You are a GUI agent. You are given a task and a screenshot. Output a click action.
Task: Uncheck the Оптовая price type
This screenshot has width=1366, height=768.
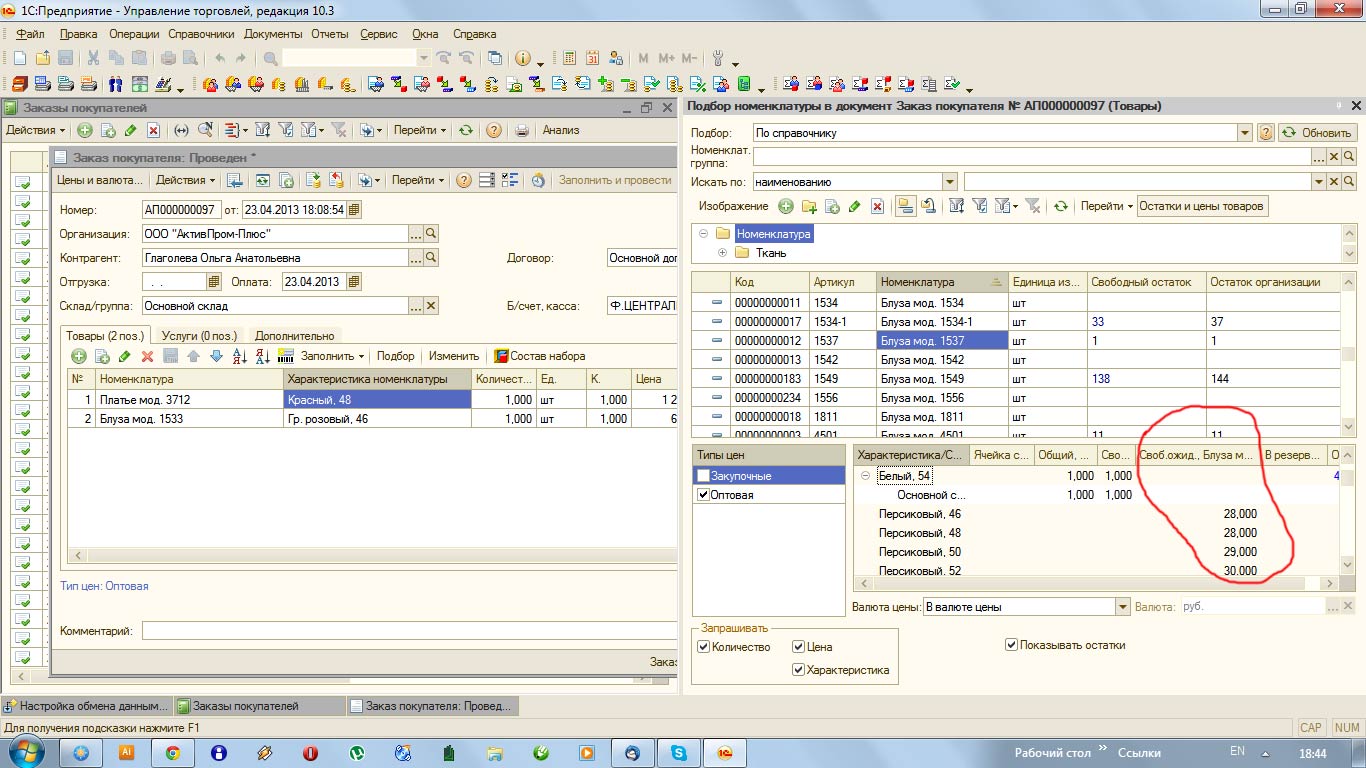coord(703,495)
